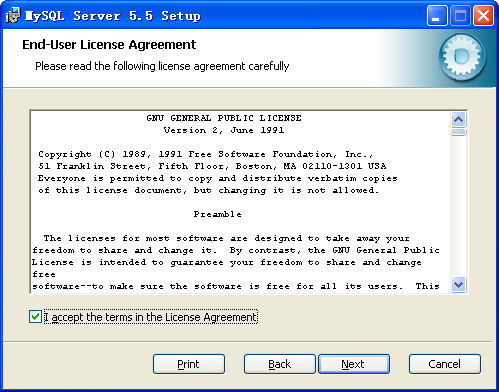Screen dimensions: 499x392
Task: Go Back to the previous setup step
Action: 279,364
